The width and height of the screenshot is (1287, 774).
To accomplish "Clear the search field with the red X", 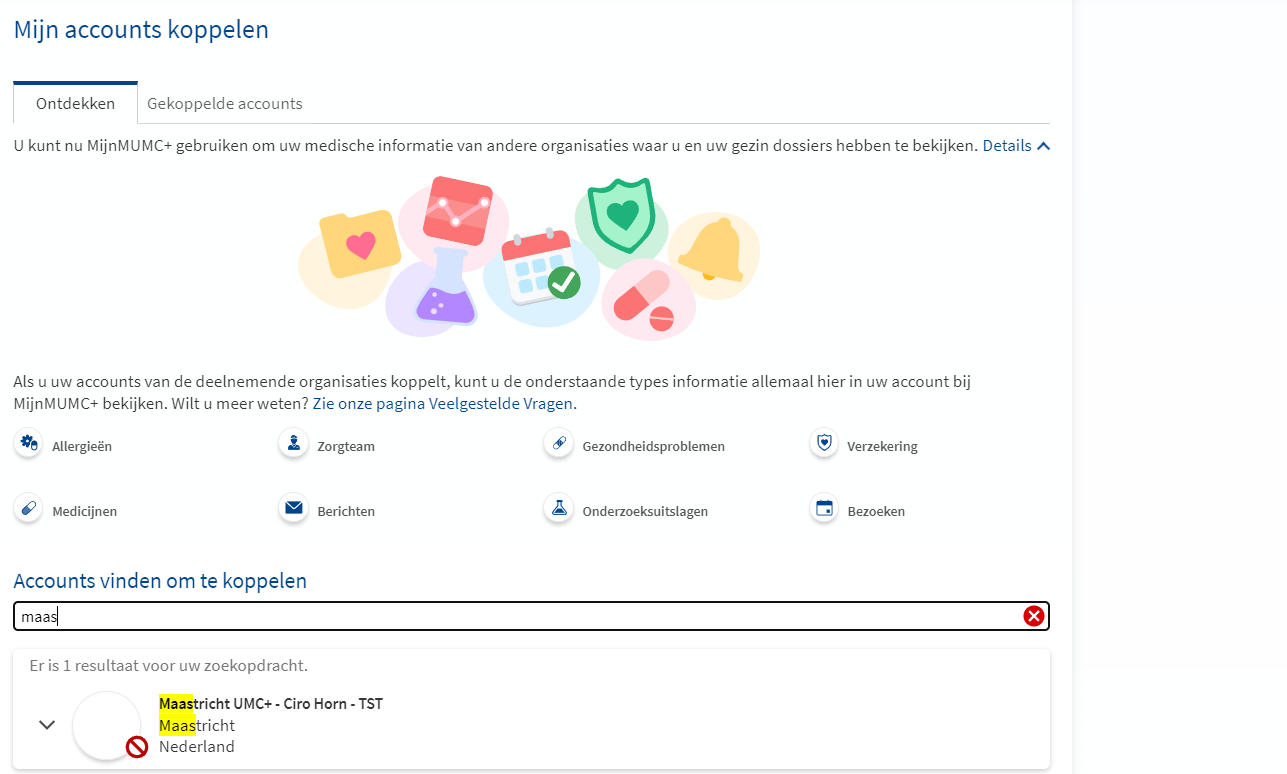I will click(1034, 616).
